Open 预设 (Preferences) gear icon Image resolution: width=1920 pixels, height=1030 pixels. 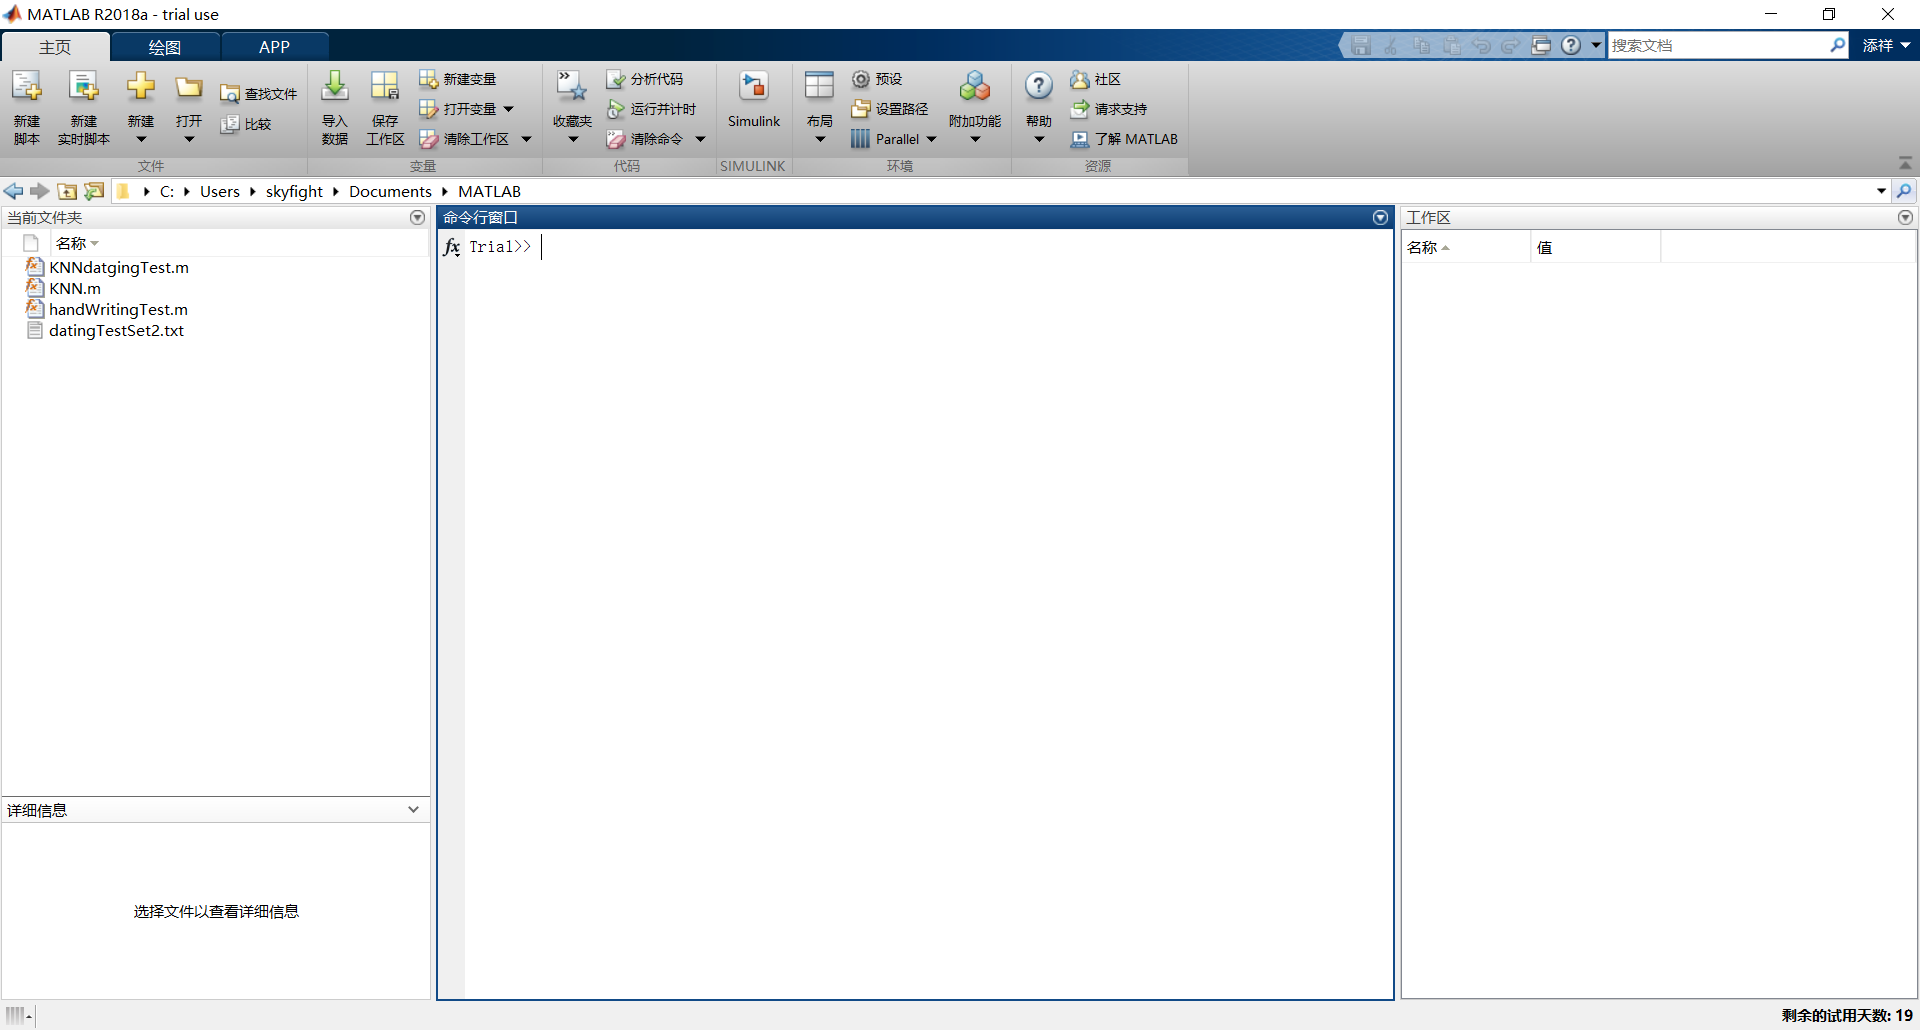861,79
